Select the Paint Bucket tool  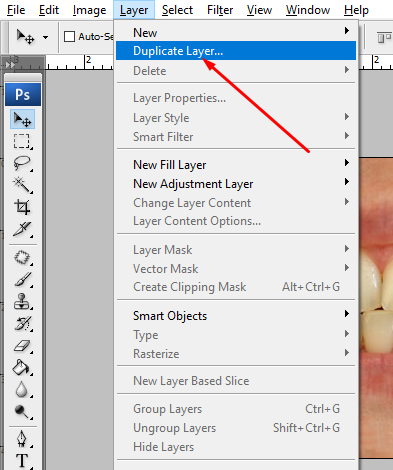click(x=22, y=367)
